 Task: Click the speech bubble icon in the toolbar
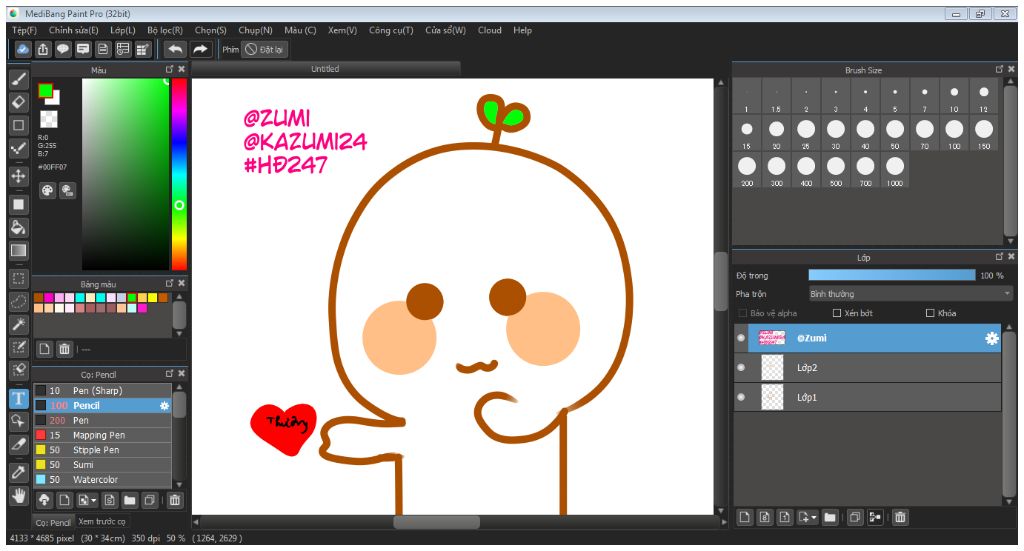point(63,49)
